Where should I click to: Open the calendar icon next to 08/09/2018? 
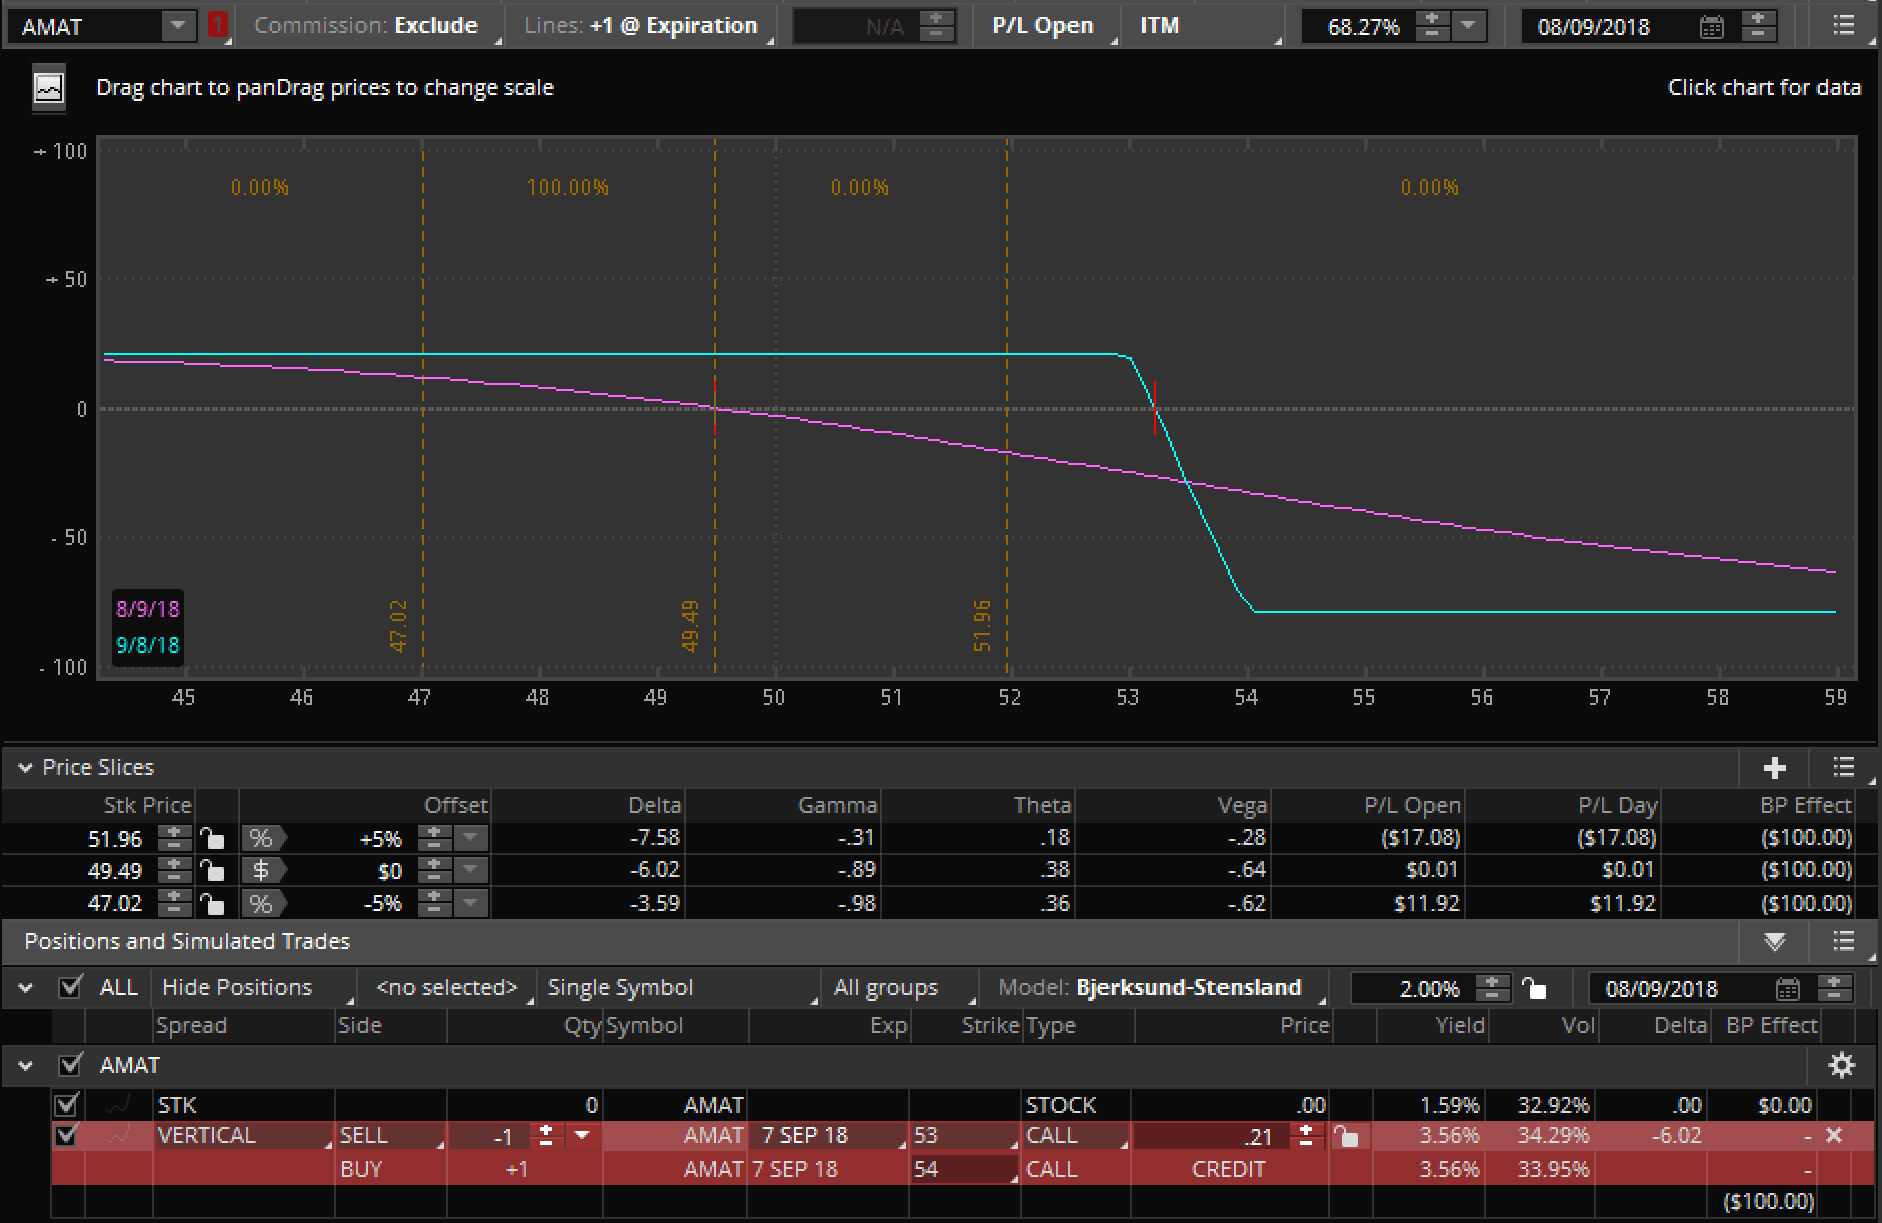pyautogui.click(x=1712, y=26)
